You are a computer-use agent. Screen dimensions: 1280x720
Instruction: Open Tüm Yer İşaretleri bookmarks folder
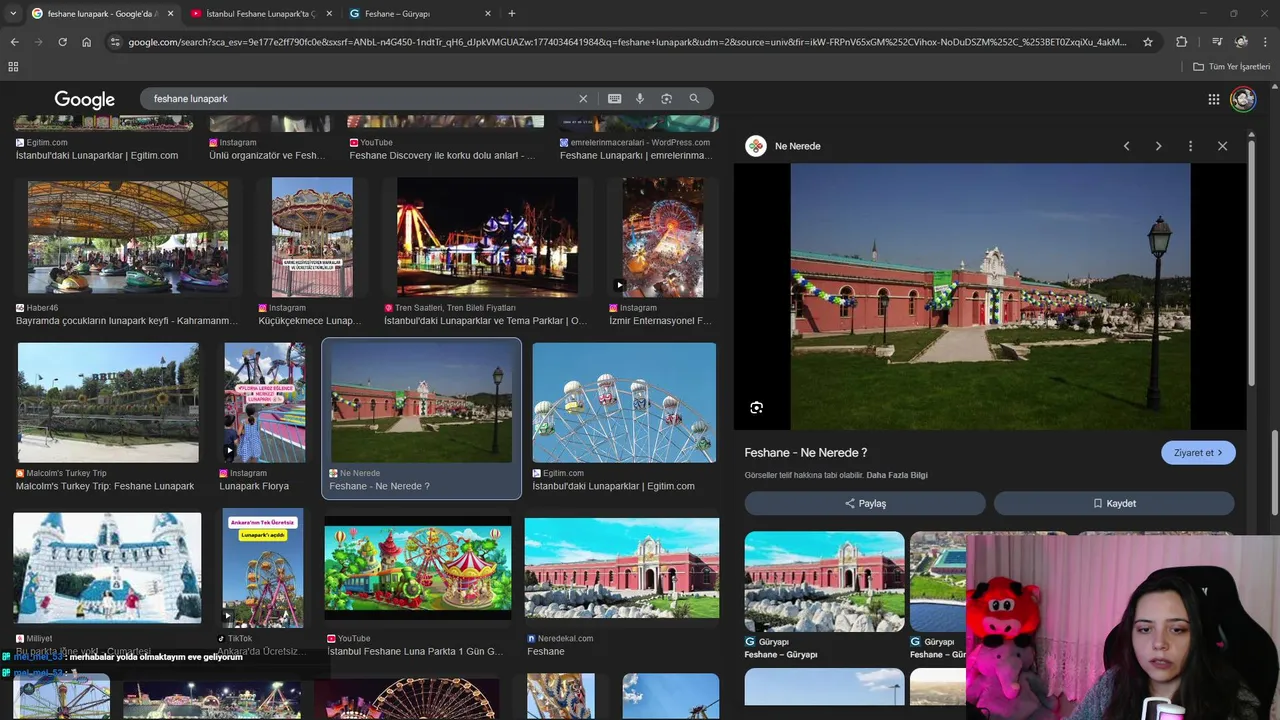(x=1232, y=67)
